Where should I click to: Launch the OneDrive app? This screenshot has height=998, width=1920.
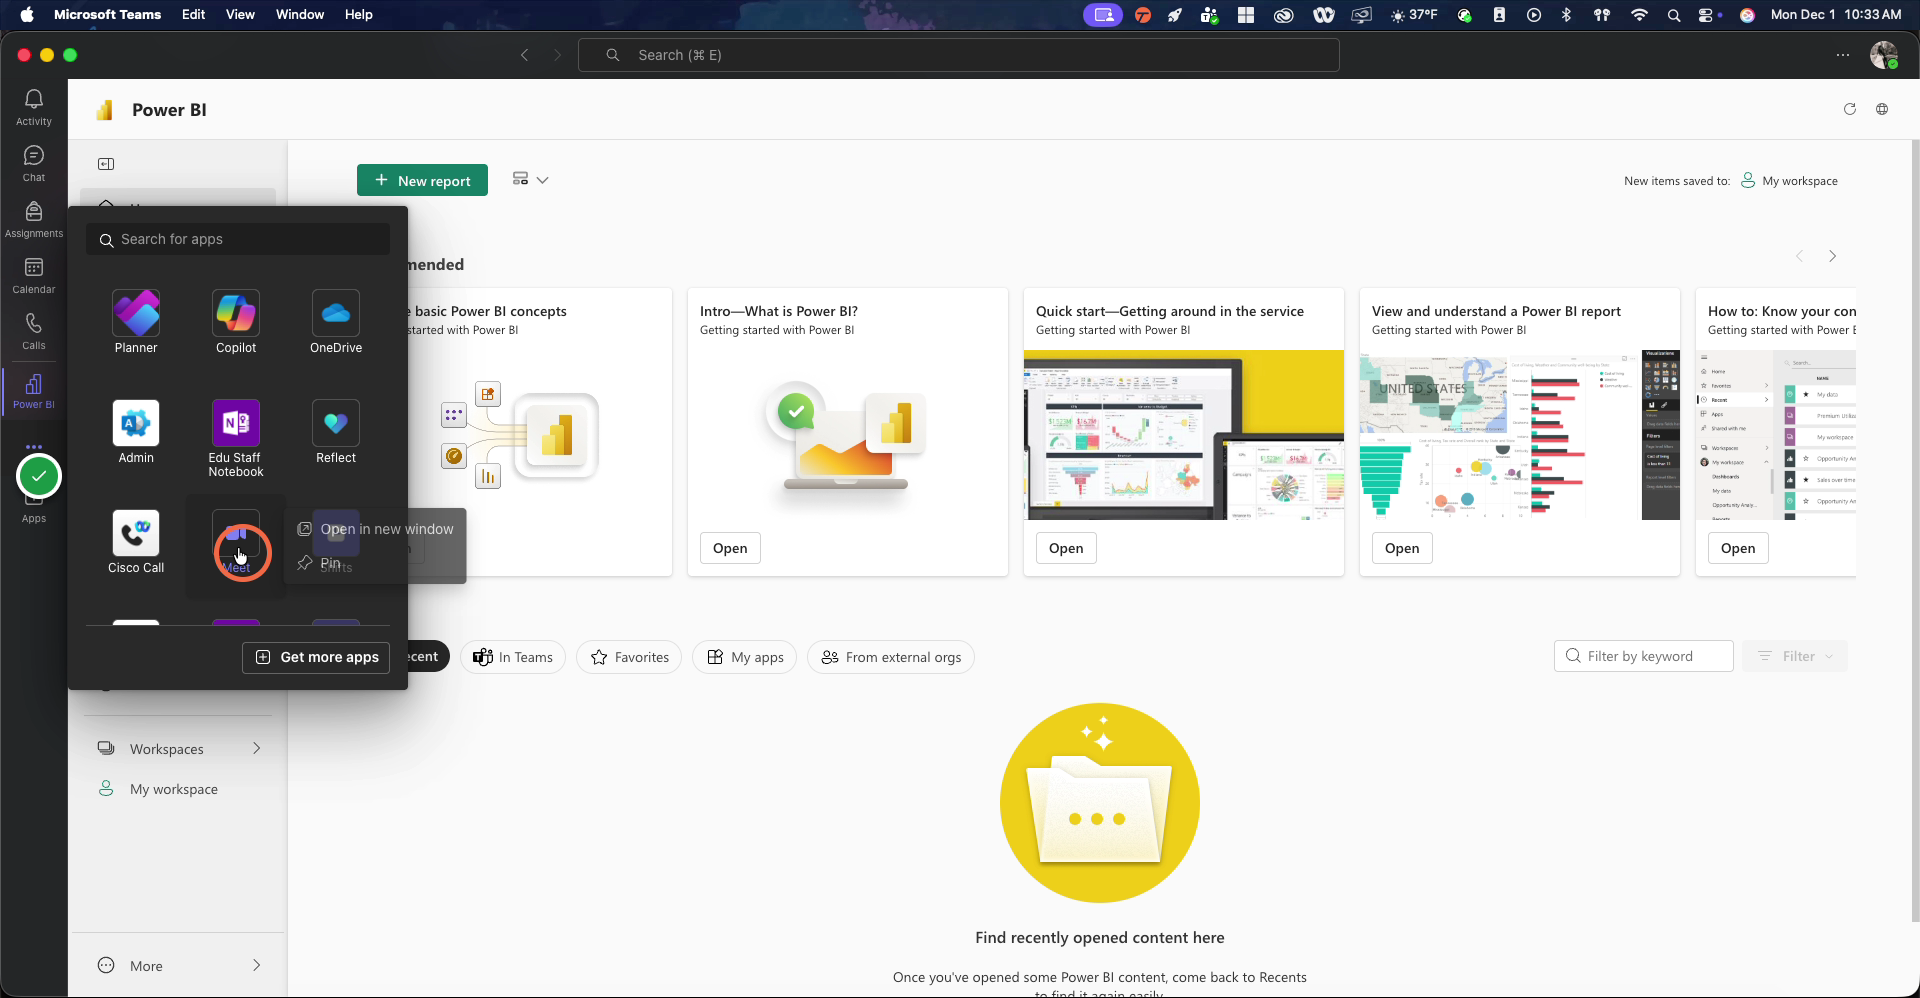[336, 322]
